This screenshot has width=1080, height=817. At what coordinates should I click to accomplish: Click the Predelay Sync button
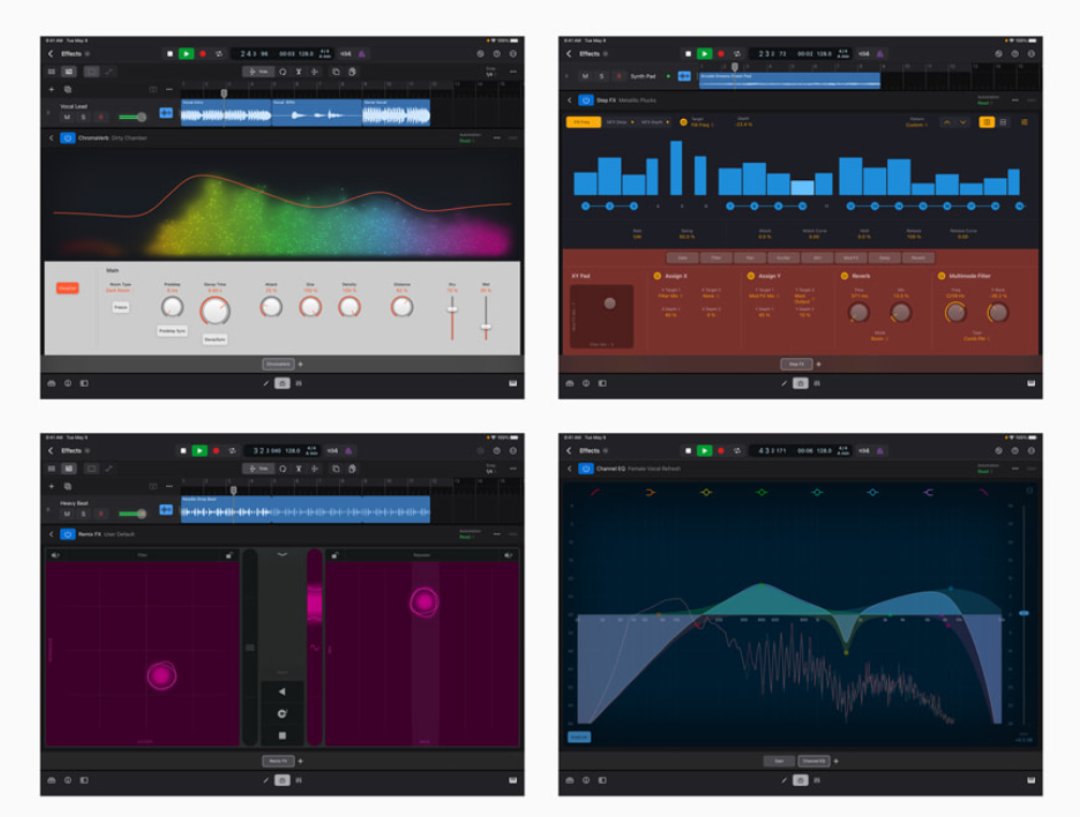pyautogui.click(x=172, y=331)
